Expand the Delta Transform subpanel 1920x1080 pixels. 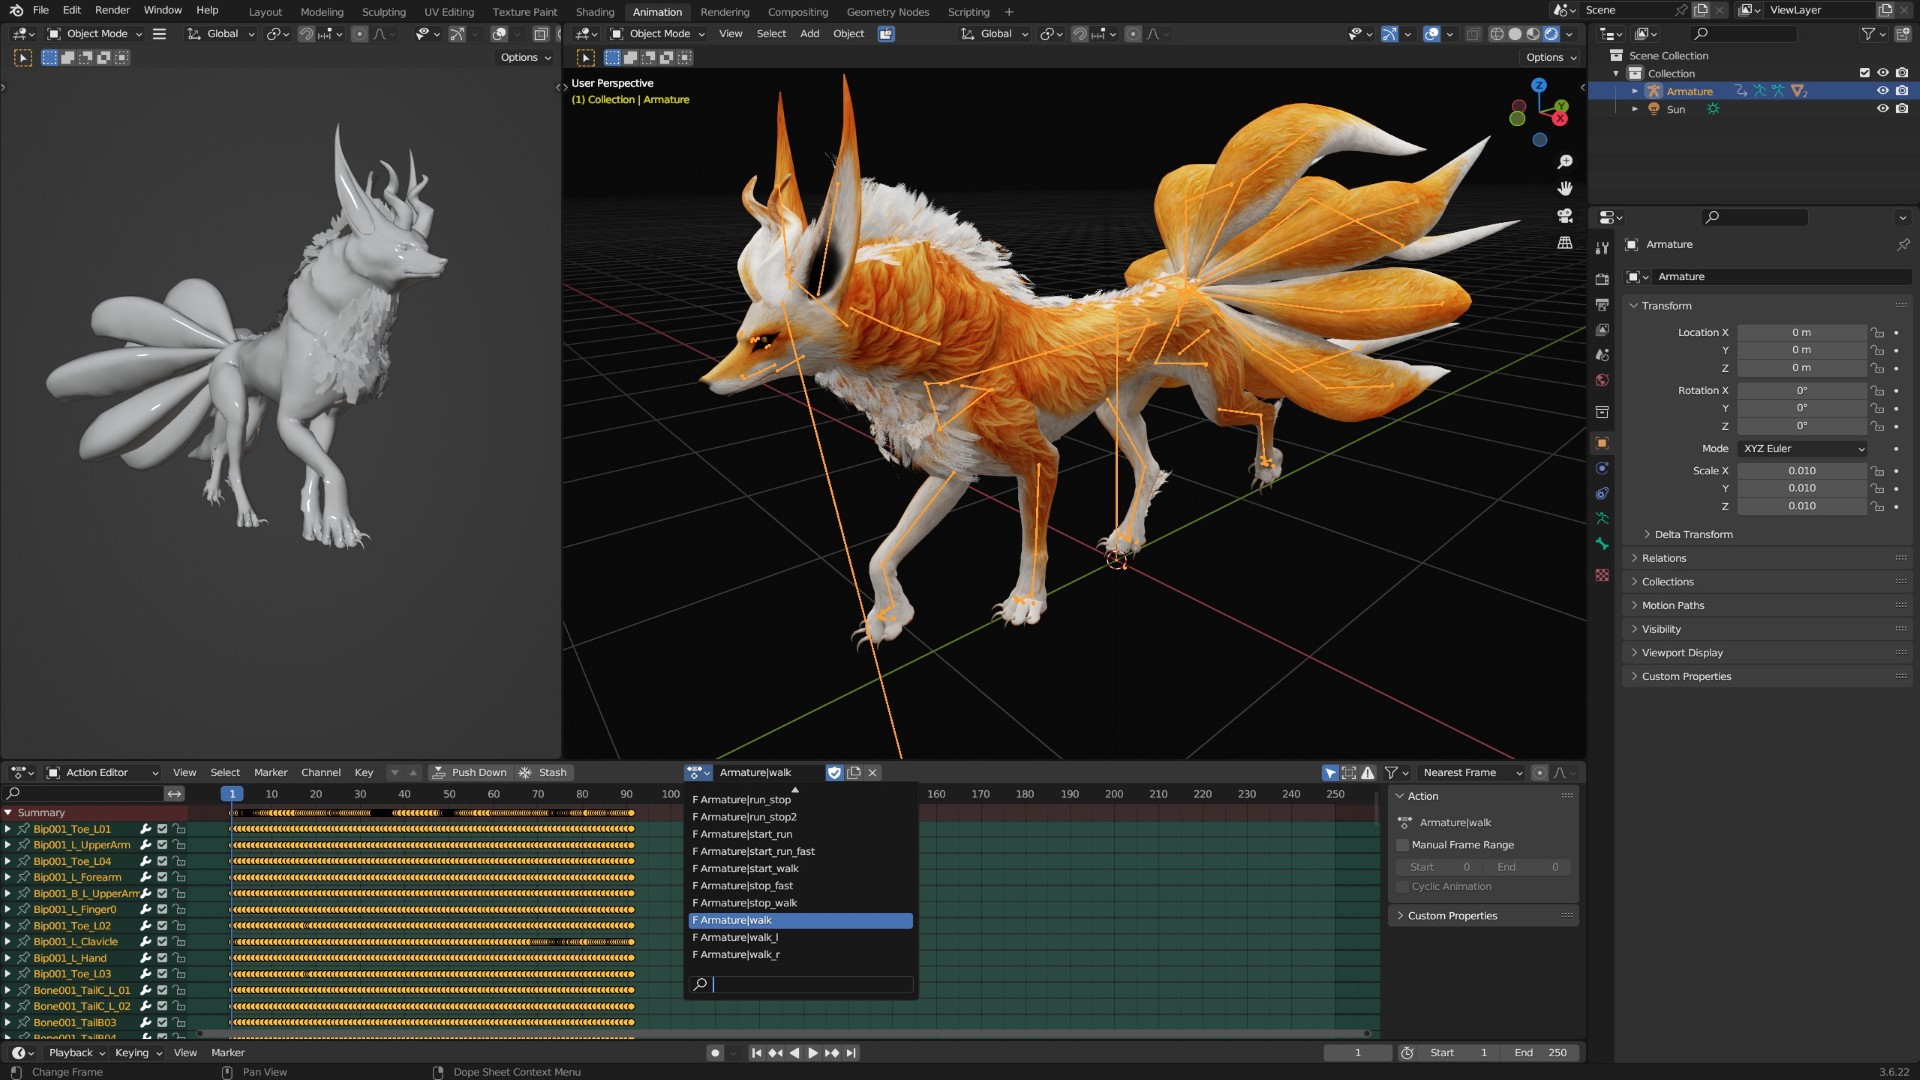(1693, 535)
